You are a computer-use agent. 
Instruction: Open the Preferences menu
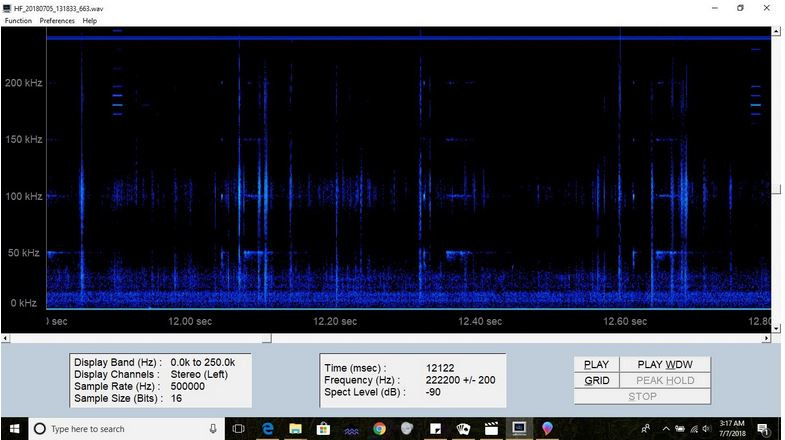[57, 21]
